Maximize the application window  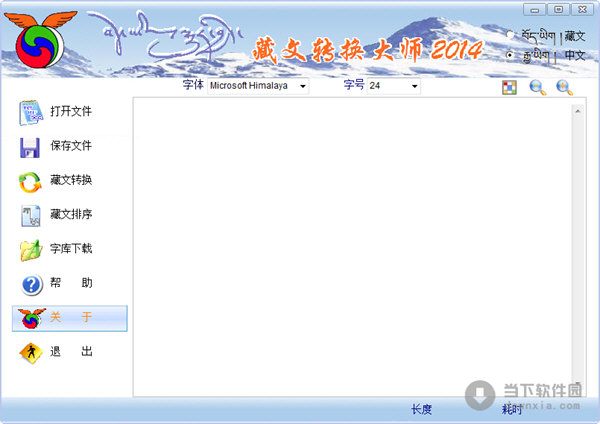[558, 10]
